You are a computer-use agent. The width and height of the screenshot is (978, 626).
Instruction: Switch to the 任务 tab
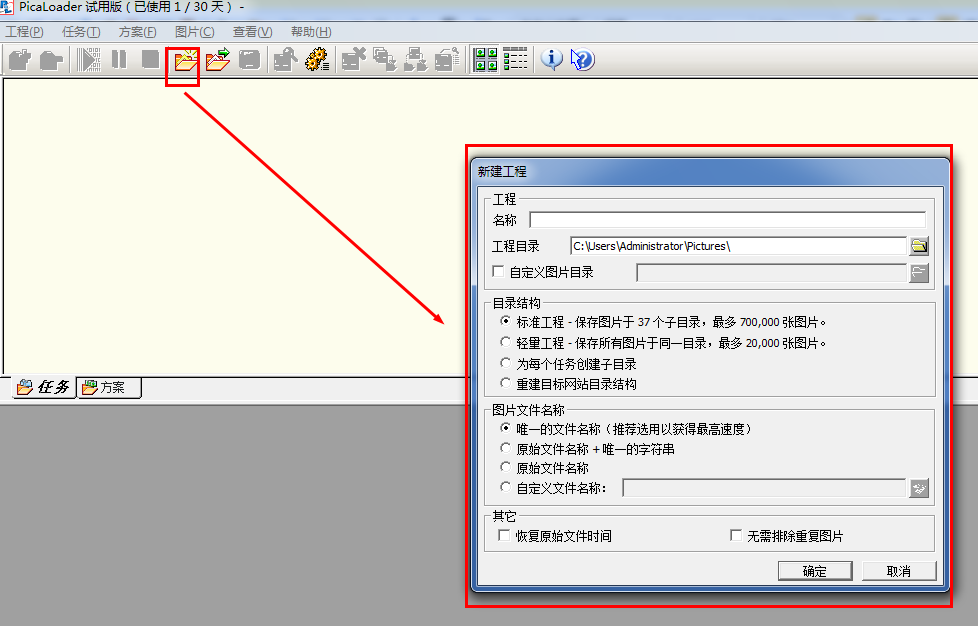click(x=44, y=387)
